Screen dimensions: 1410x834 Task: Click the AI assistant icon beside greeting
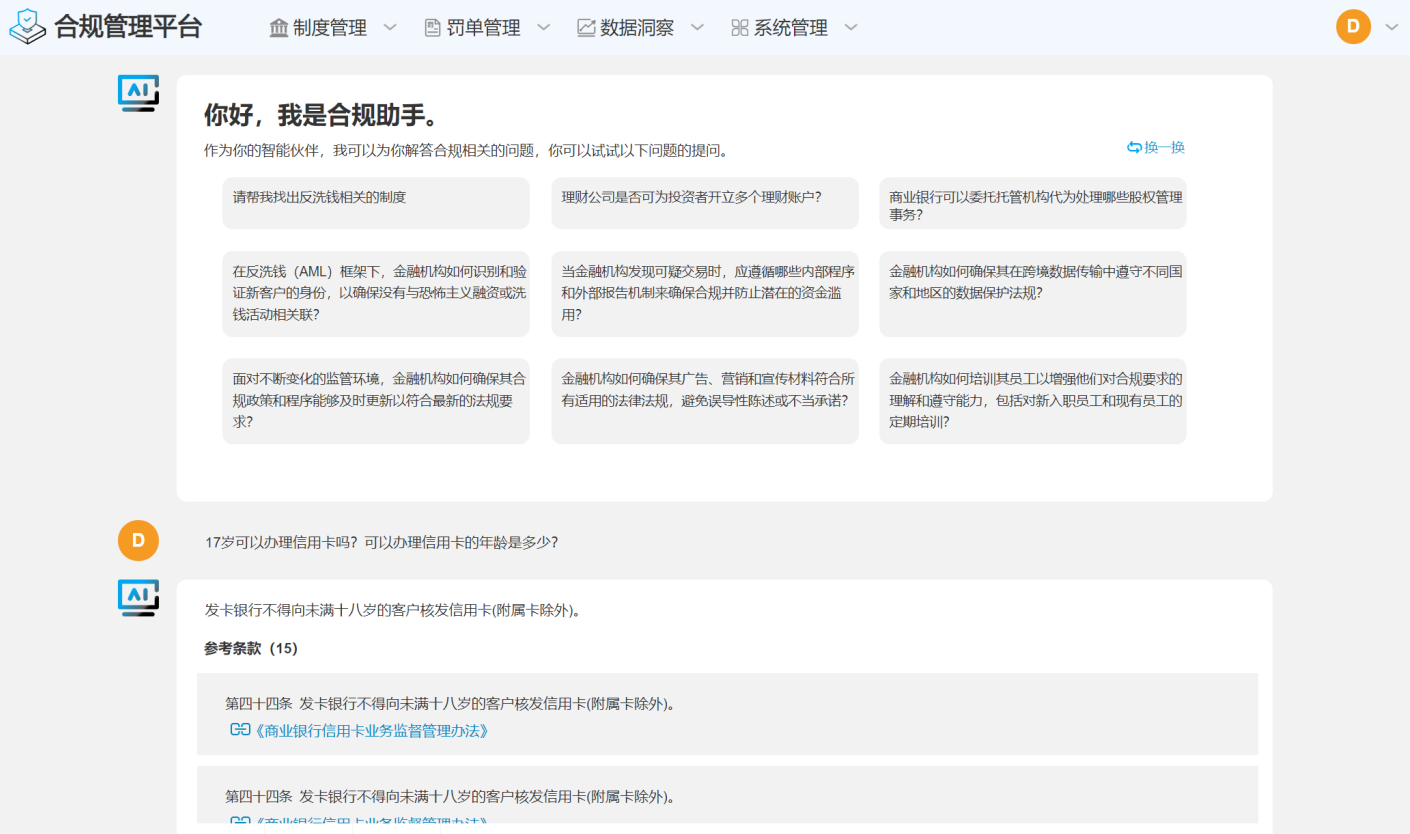coord(138,93)
